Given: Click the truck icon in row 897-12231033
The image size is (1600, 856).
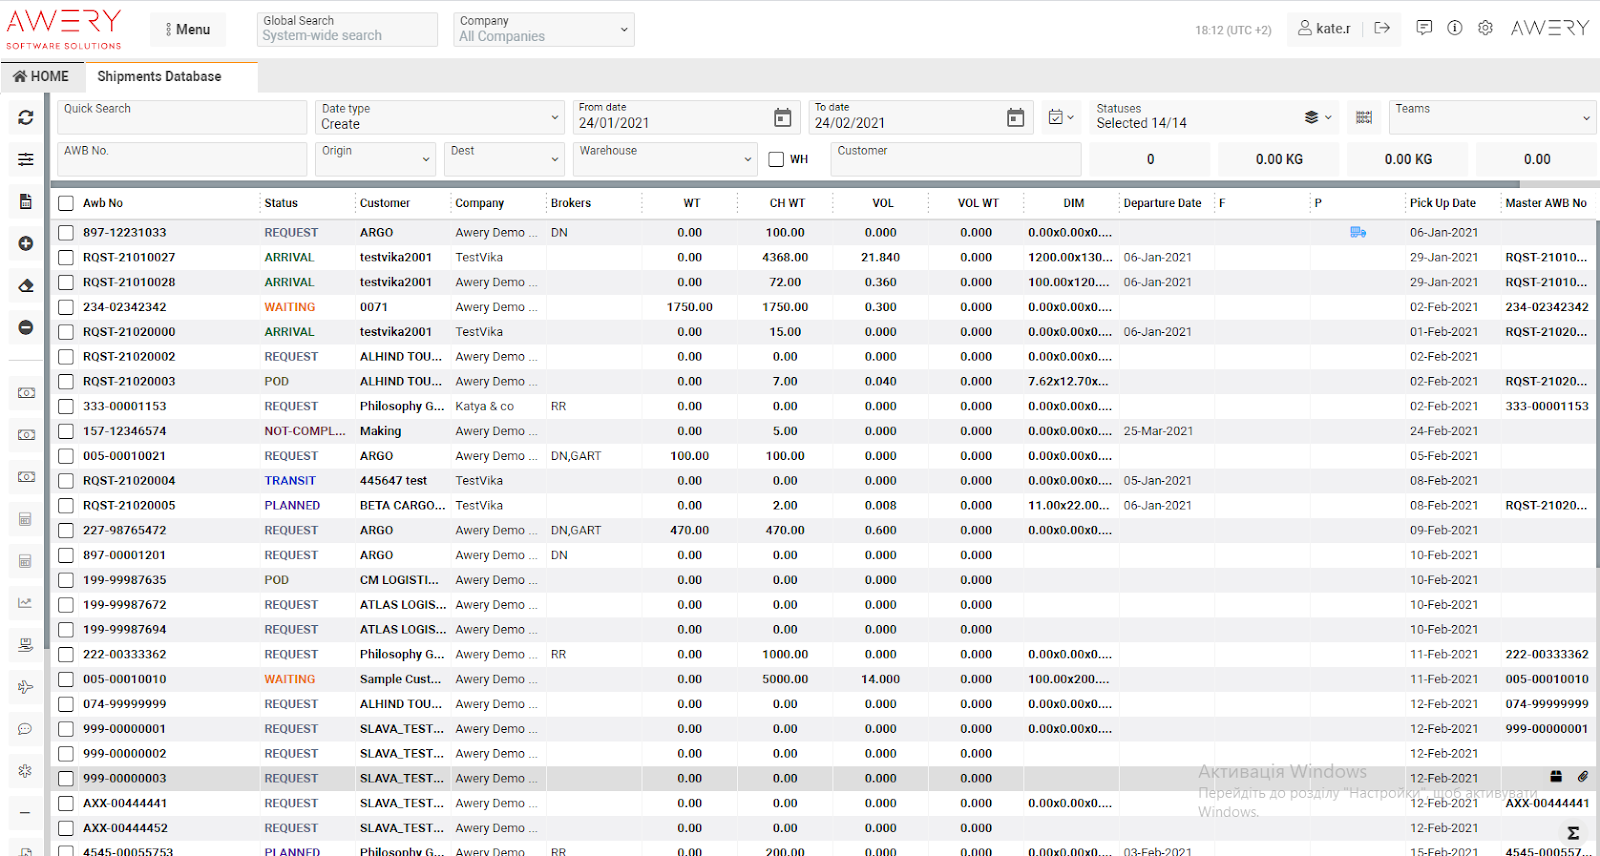Looking at the screenshot, I should (x=1358, y=232).
